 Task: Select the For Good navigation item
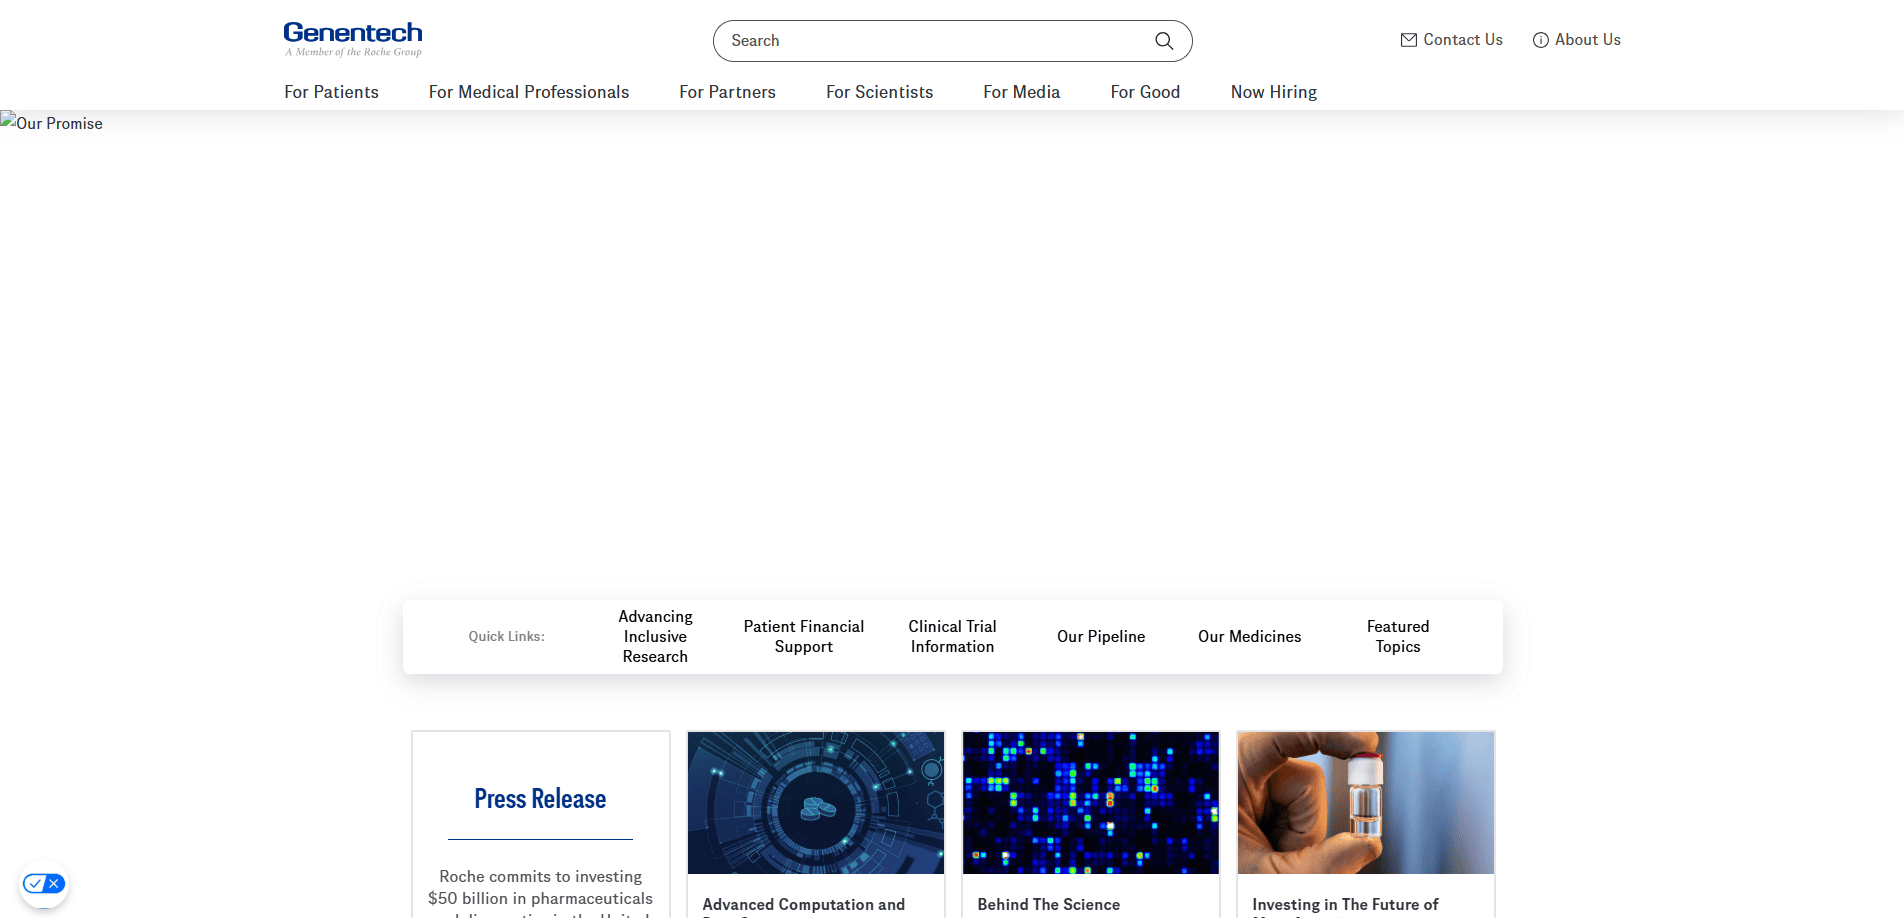(1144, 92)
